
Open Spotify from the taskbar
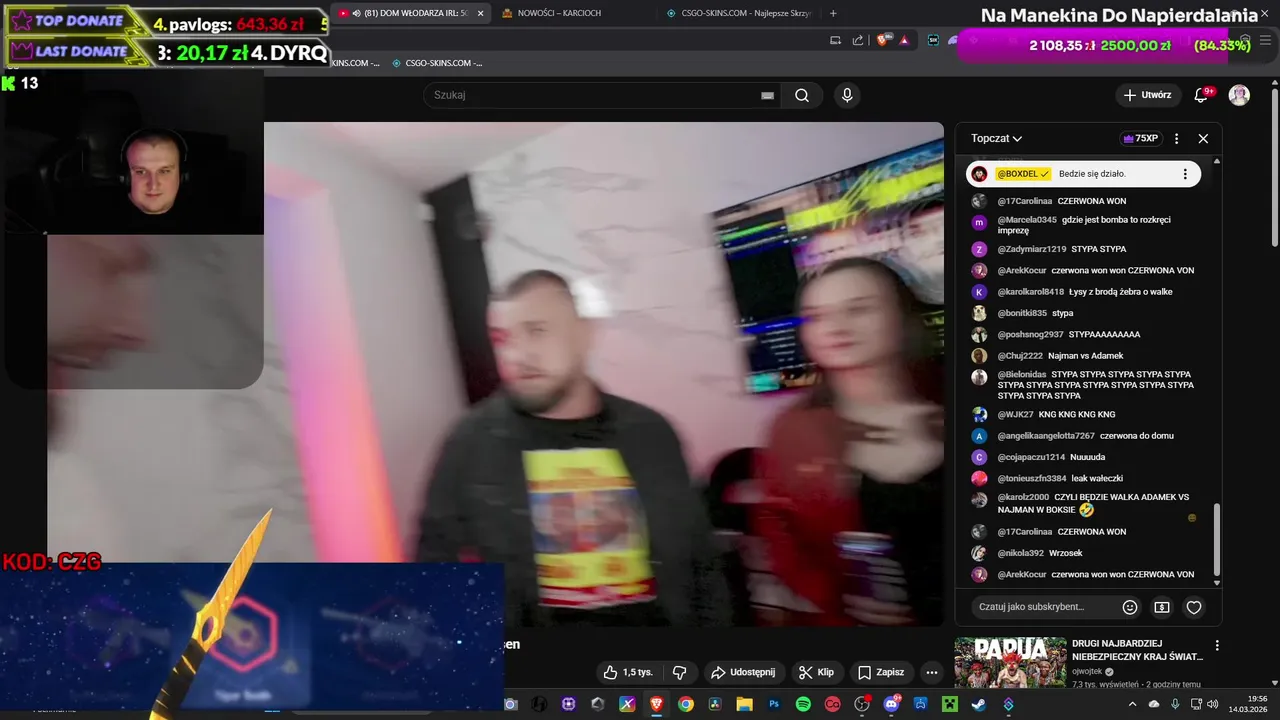click(803, 704)
